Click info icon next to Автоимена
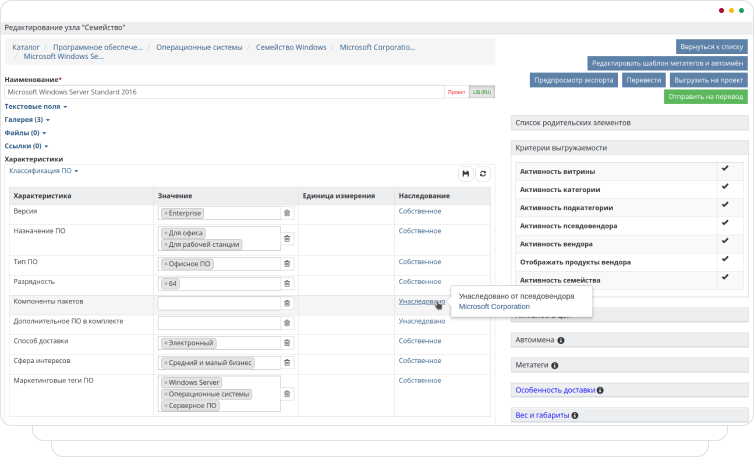Viewport: 754px width, 457px height. pyautogui.click(x=561, y=340)
